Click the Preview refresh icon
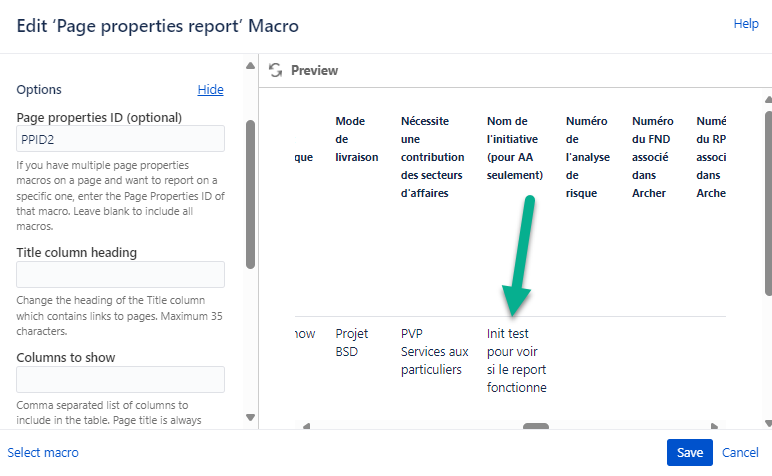The height and width of the screenshot is (476, 772). tap(276, 70)
